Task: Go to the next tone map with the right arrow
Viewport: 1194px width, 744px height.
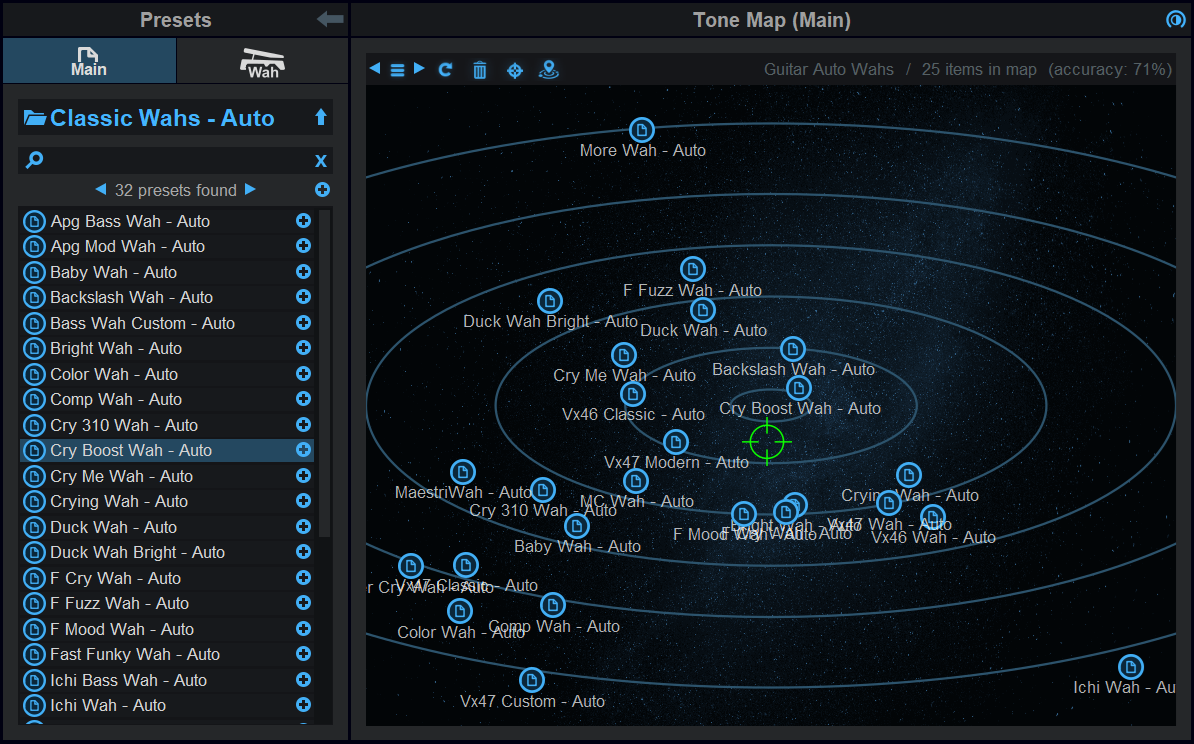Action: click(x=419, y=69)
